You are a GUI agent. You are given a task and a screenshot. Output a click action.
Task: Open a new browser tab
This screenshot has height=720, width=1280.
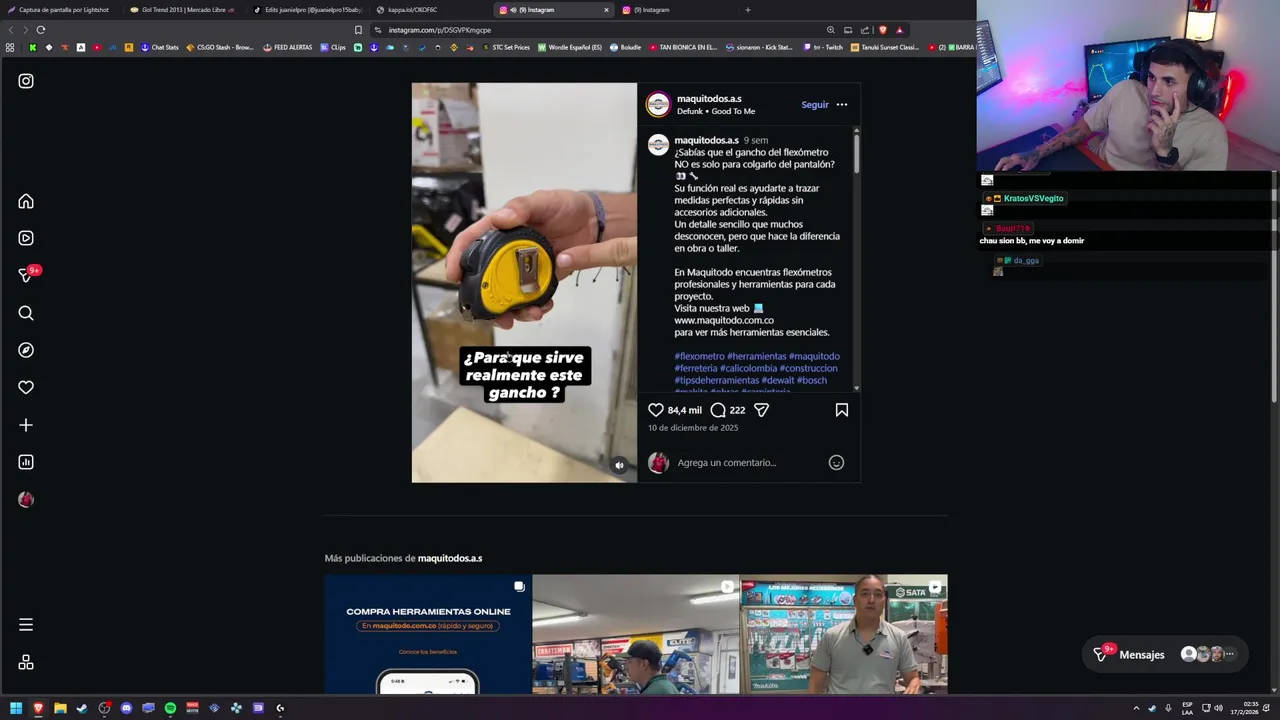tap(747, 10)
